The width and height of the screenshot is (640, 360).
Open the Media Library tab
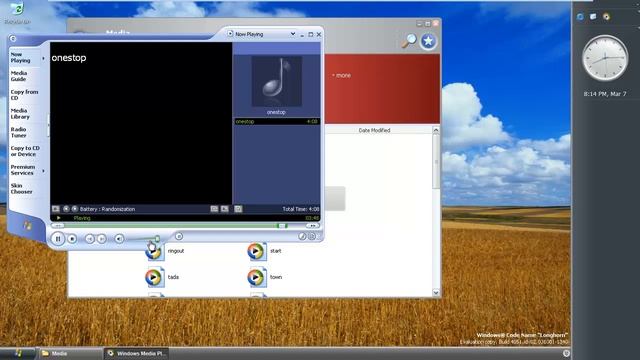pos(20,113)
